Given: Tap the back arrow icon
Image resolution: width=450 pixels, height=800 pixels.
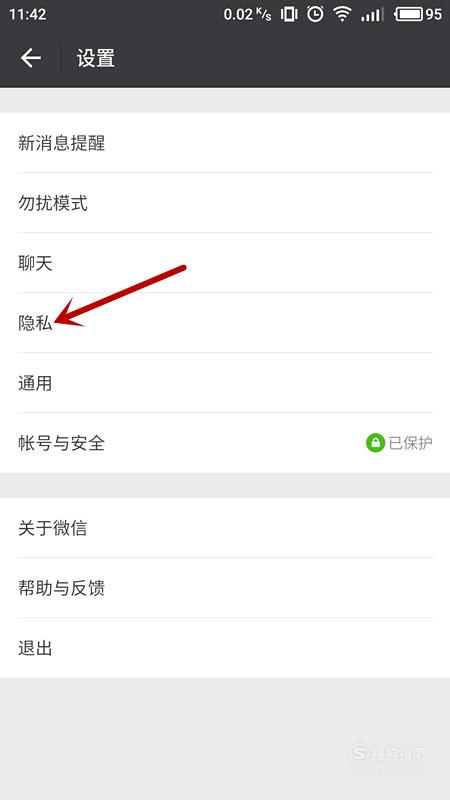Looking at the screenshot, I should click(31, 58).
